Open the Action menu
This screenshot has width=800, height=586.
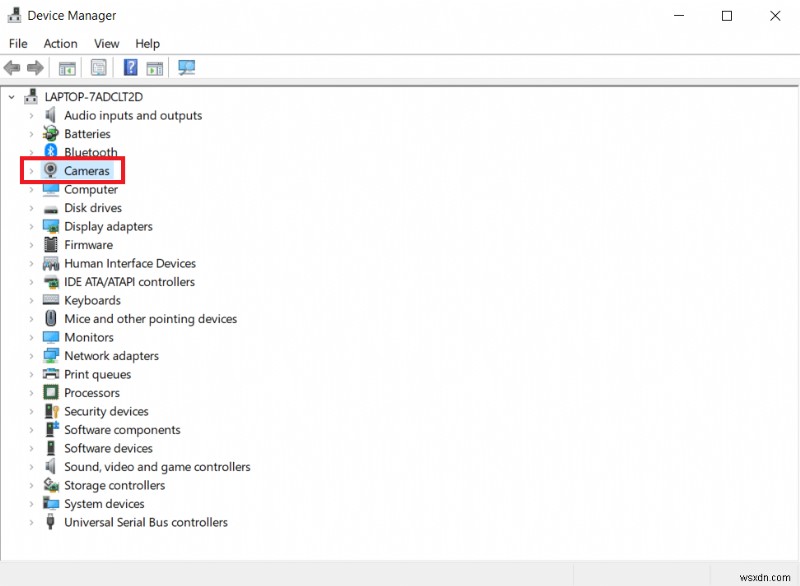[x=60, y=43]
